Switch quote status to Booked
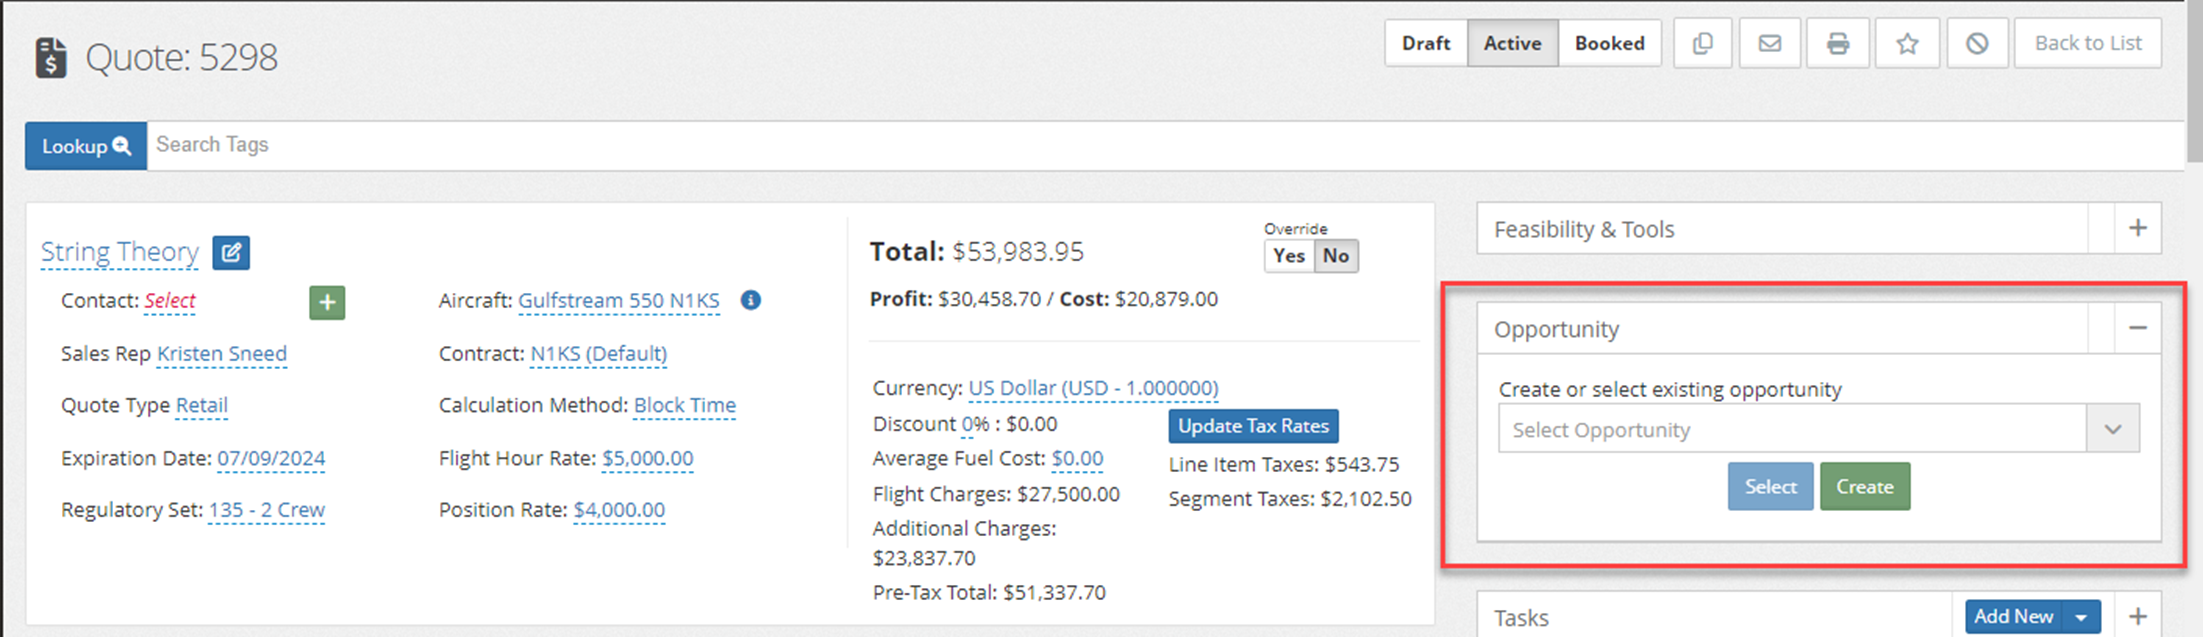The width and height of the screenshot is (2203, 637). [x=1609, y=44]
